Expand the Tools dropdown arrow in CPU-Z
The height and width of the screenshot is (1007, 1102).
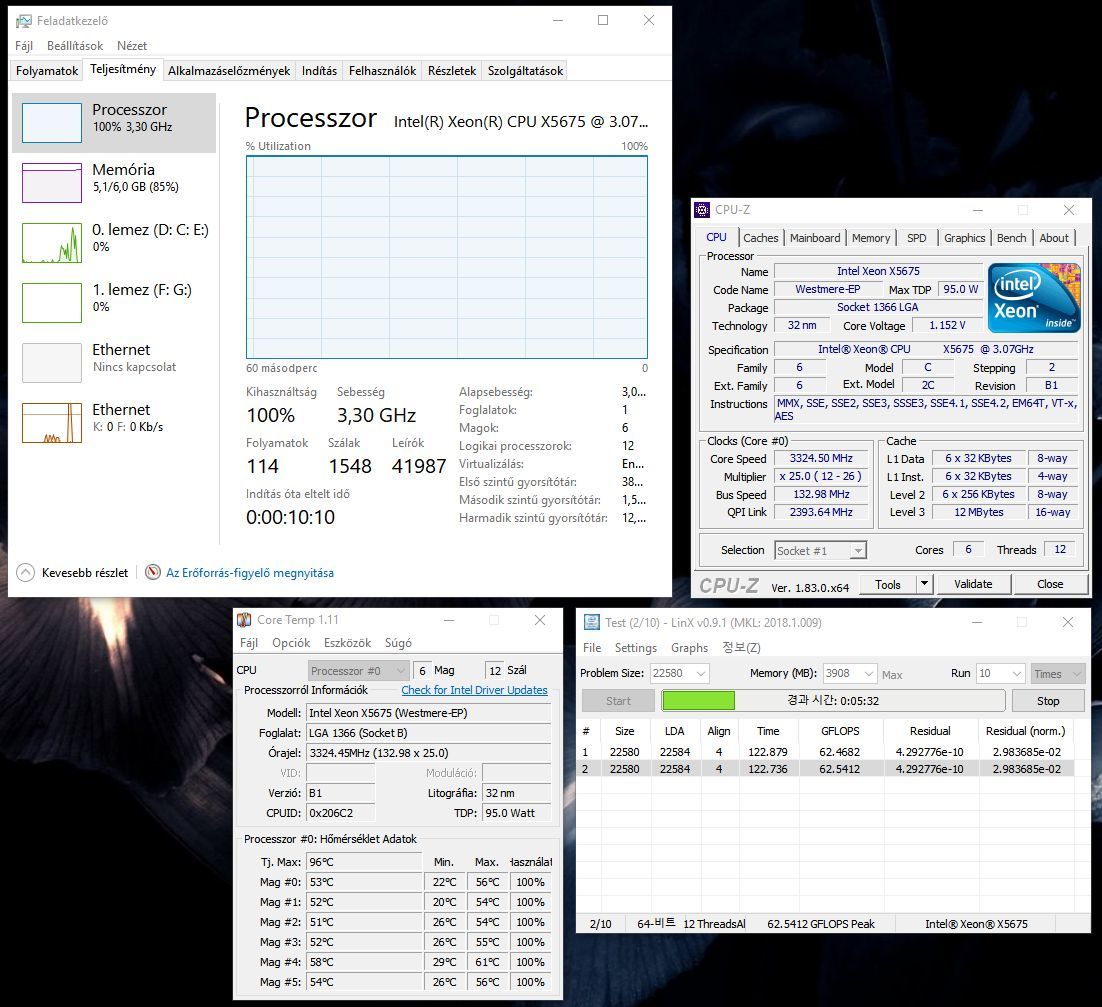pos(924,585)
